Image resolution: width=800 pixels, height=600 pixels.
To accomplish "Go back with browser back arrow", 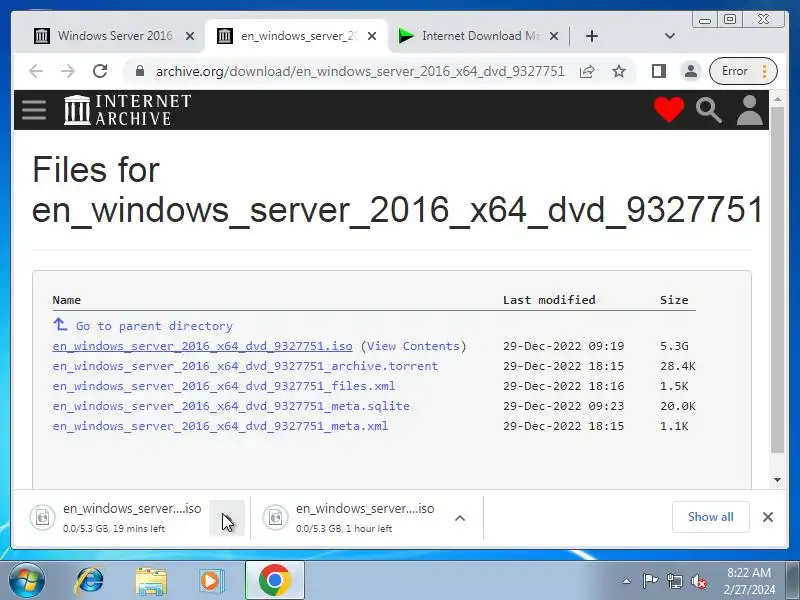I will point(36,71).
